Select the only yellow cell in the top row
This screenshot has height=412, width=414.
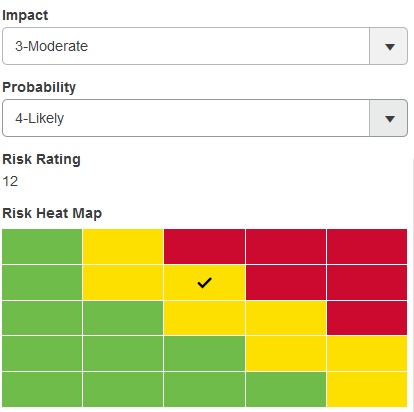[123, 246]
